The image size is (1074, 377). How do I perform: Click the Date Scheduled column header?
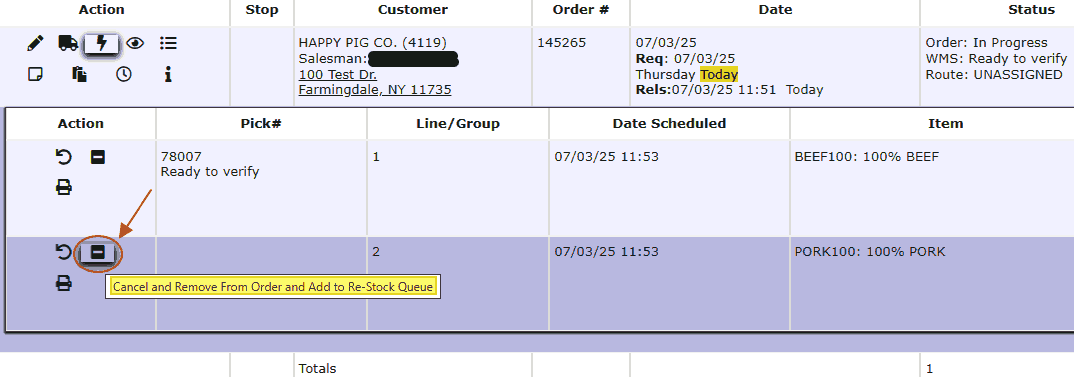tap(669, 123)
